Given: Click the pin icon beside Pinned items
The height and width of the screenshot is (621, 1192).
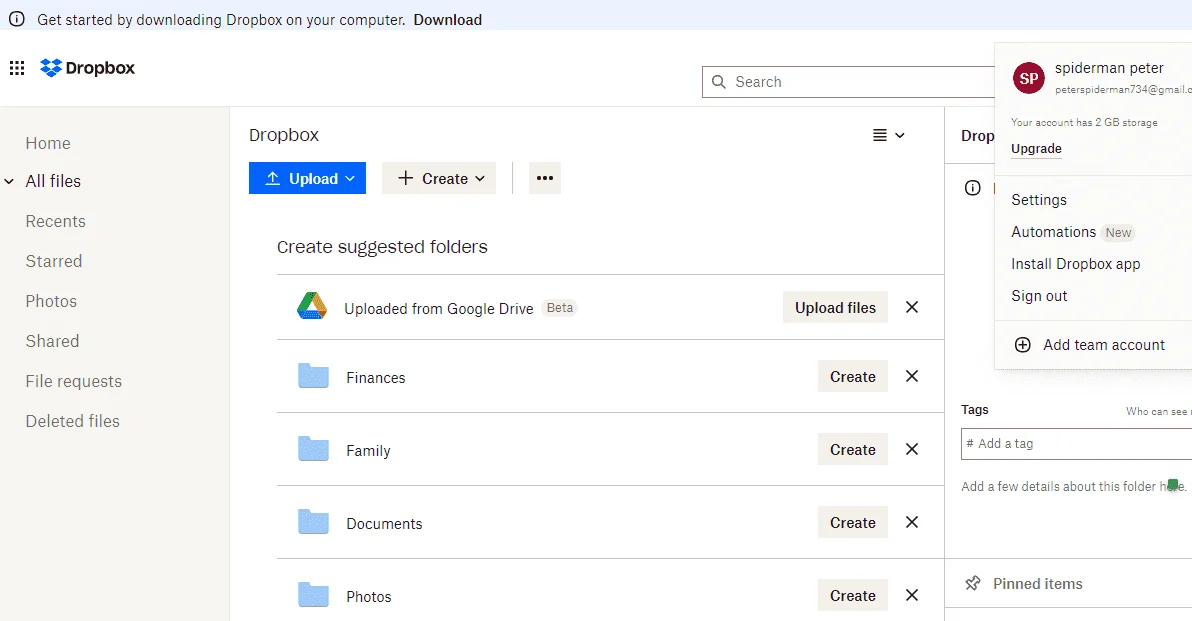Looking at the screenshot, I should click(x=972, y=584).
